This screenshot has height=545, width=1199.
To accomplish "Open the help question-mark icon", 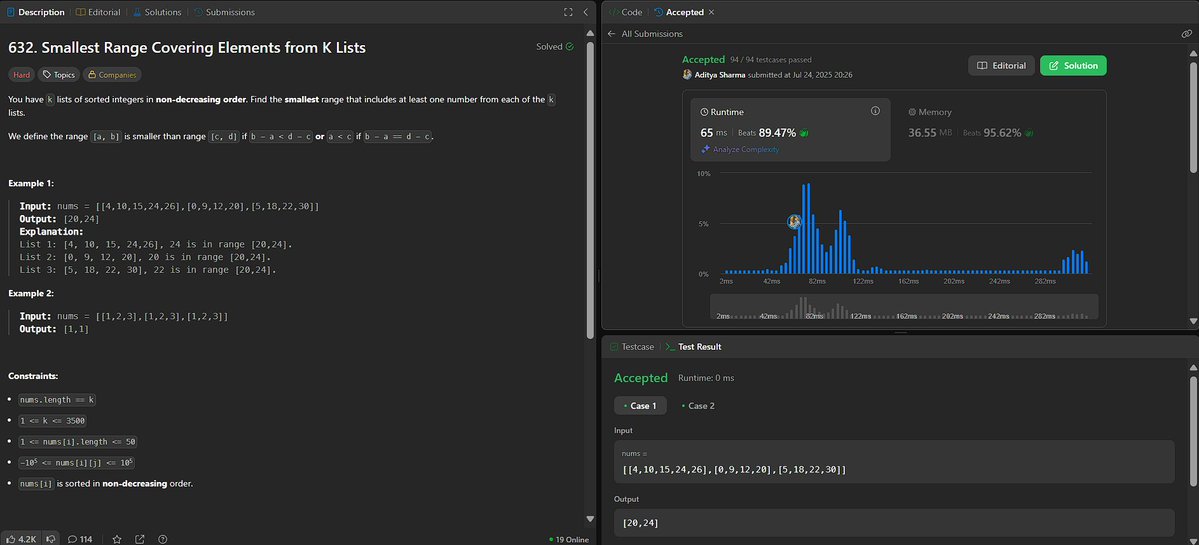I will click(x=163, y=539).
